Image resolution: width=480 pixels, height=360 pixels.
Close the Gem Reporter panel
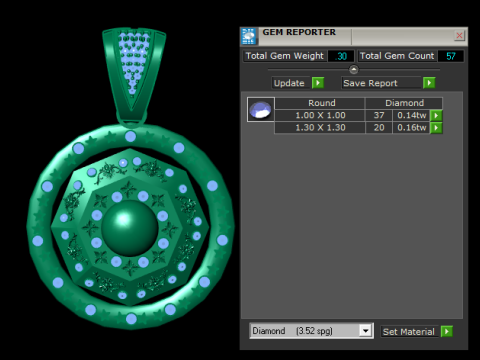[x=459, y=35]
